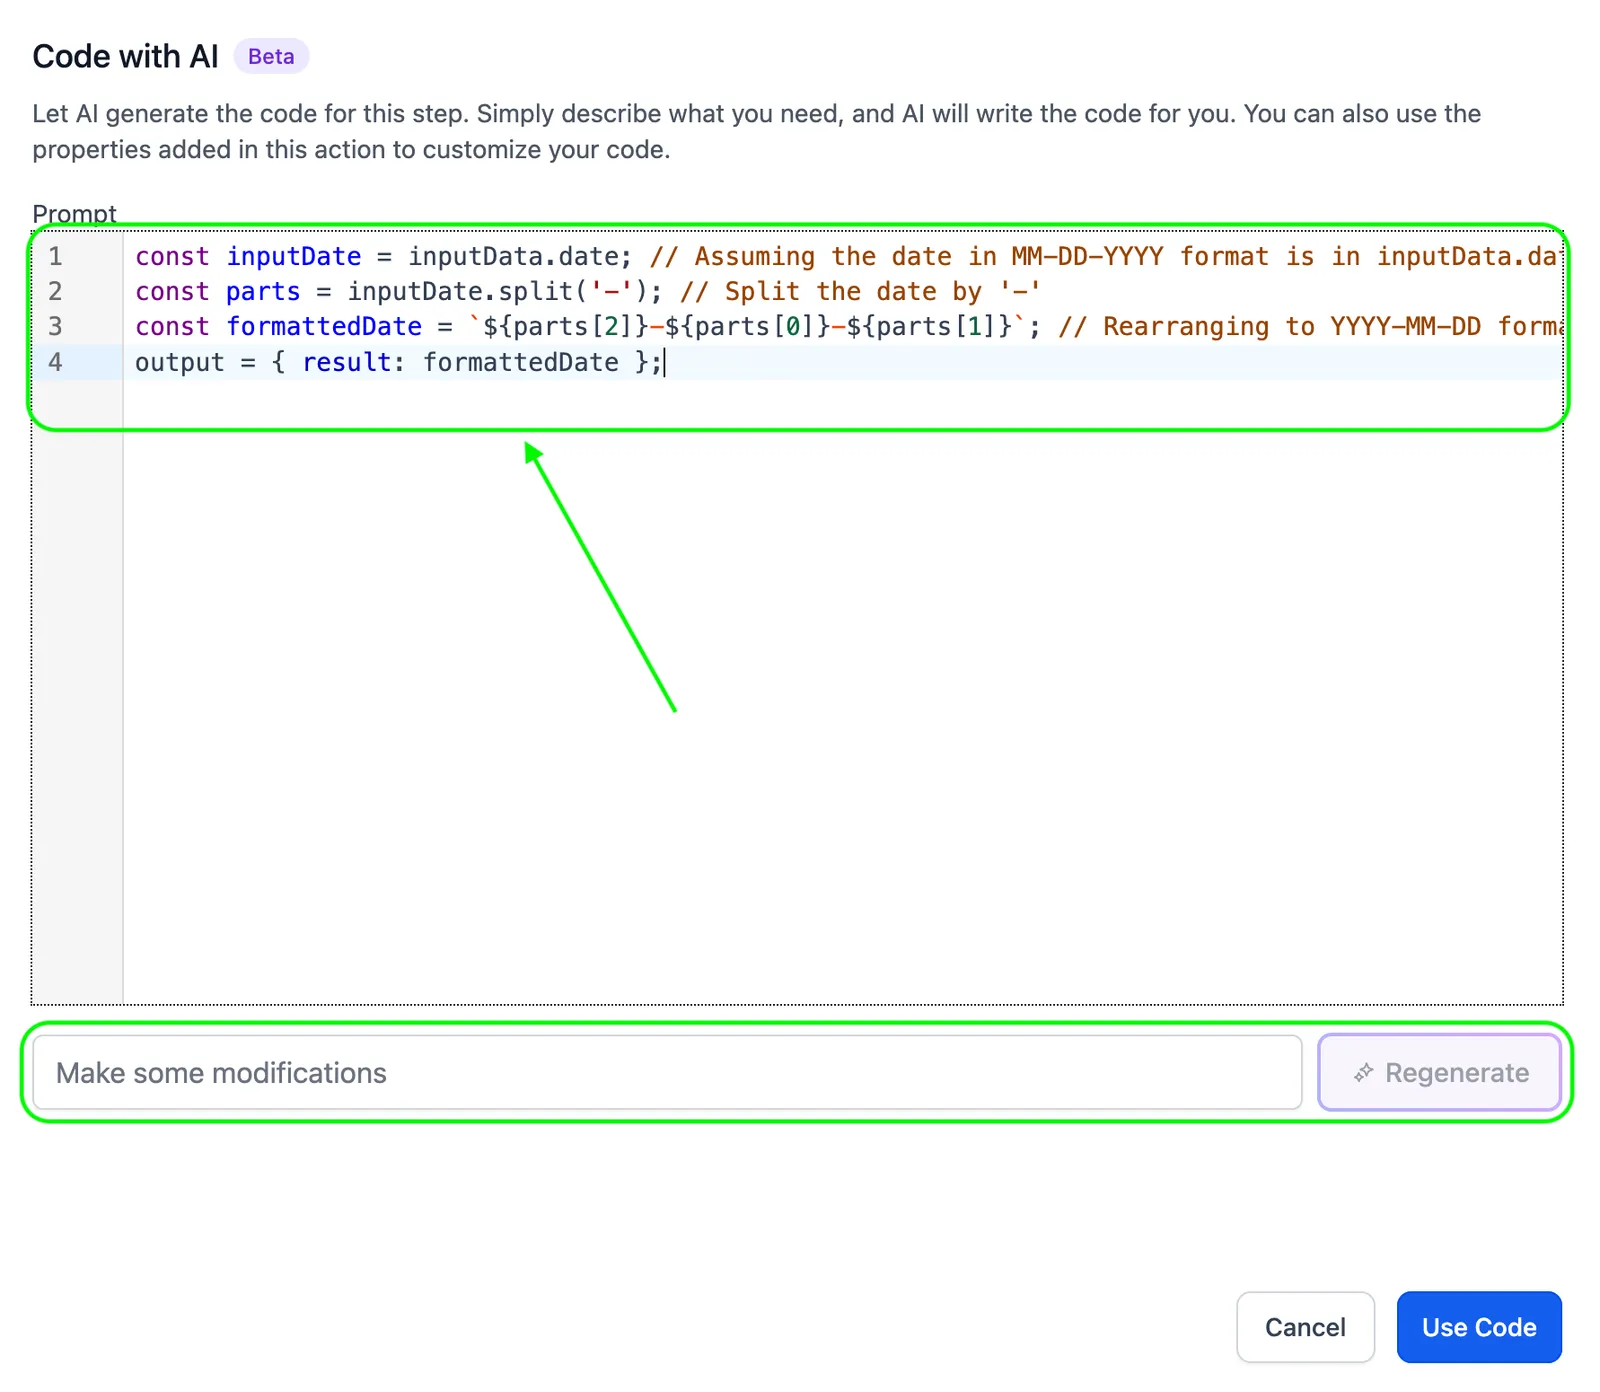Screen dimensions: 1600x1392
Task: Select code line 1 with const inputDate
Action: 846,256
